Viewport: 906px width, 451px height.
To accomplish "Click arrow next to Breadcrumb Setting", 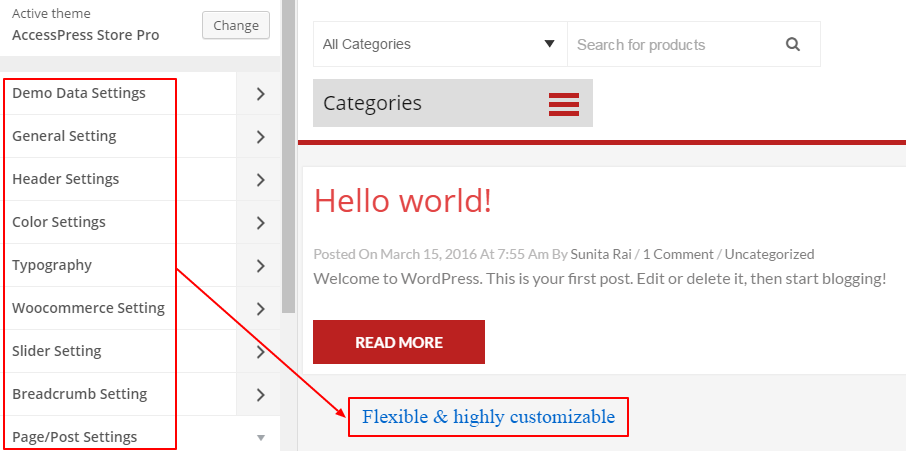I will click(x=260, y=395).
